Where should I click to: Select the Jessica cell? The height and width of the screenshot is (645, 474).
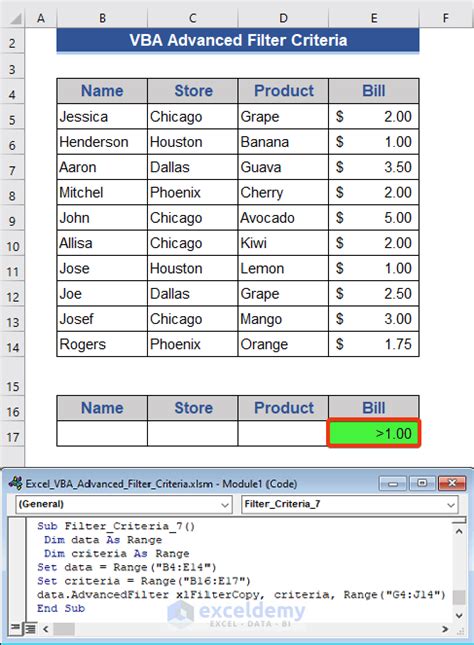coord(102,116)
